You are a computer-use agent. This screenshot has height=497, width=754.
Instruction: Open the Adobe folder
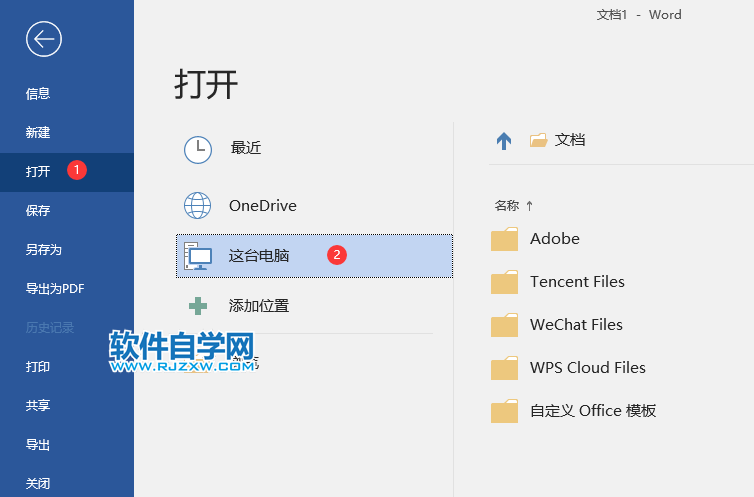(554, 239)
